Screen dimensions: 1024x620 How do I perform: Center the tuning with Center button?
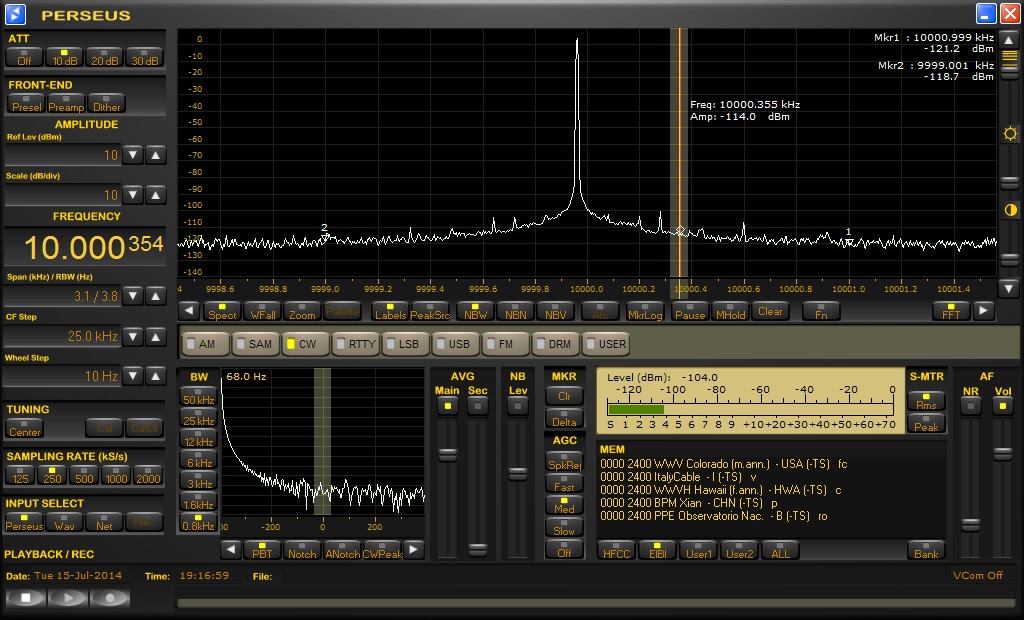point(25,429)
